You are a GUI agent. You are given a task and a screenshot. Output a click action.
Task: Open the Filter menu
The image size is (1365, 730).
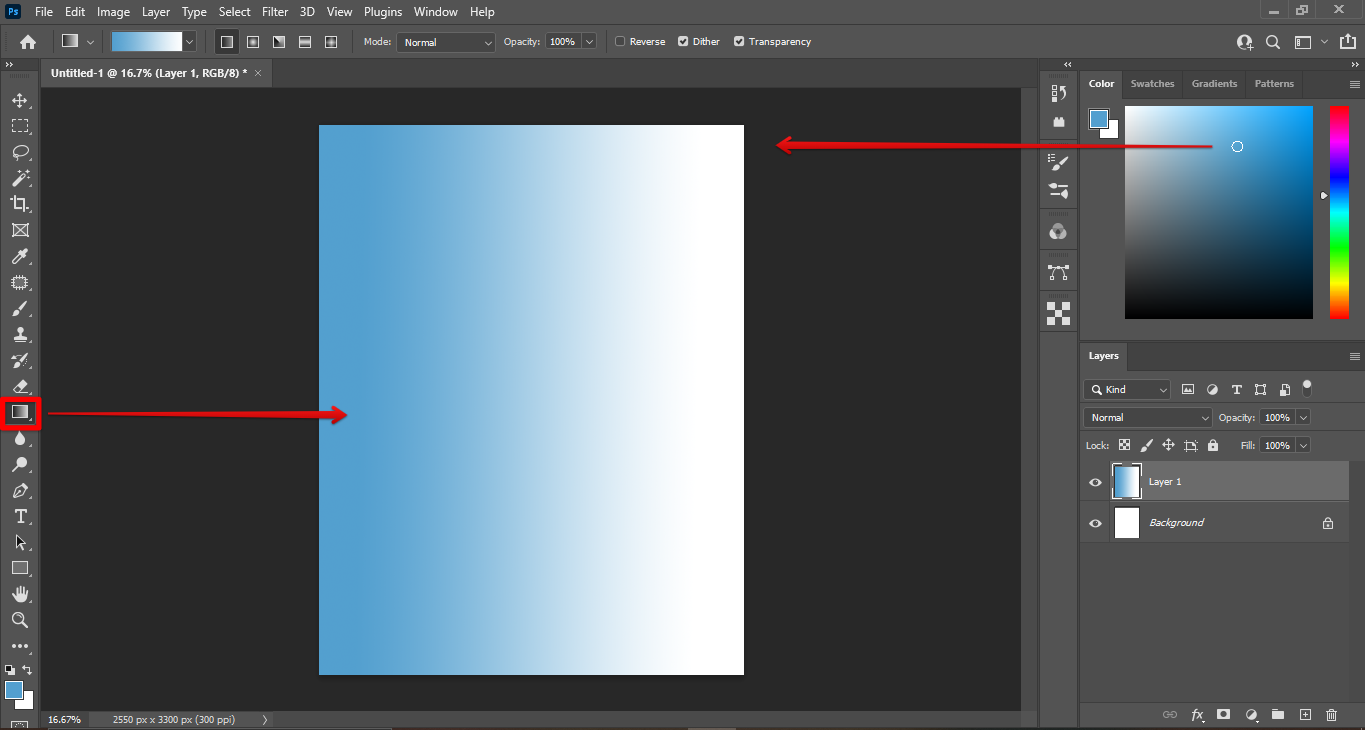coord(274,12)
